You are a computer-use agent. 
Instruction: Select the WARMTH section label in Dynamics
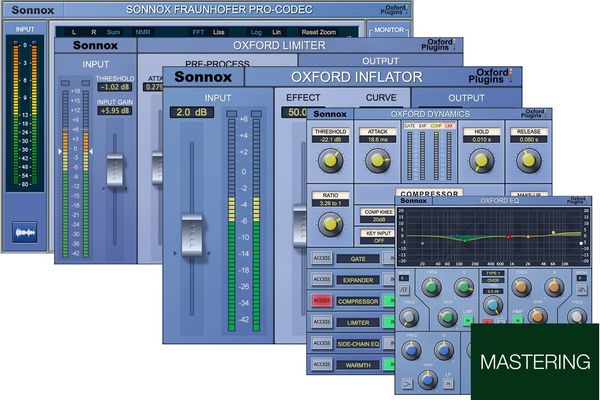(x=358, y=365)
